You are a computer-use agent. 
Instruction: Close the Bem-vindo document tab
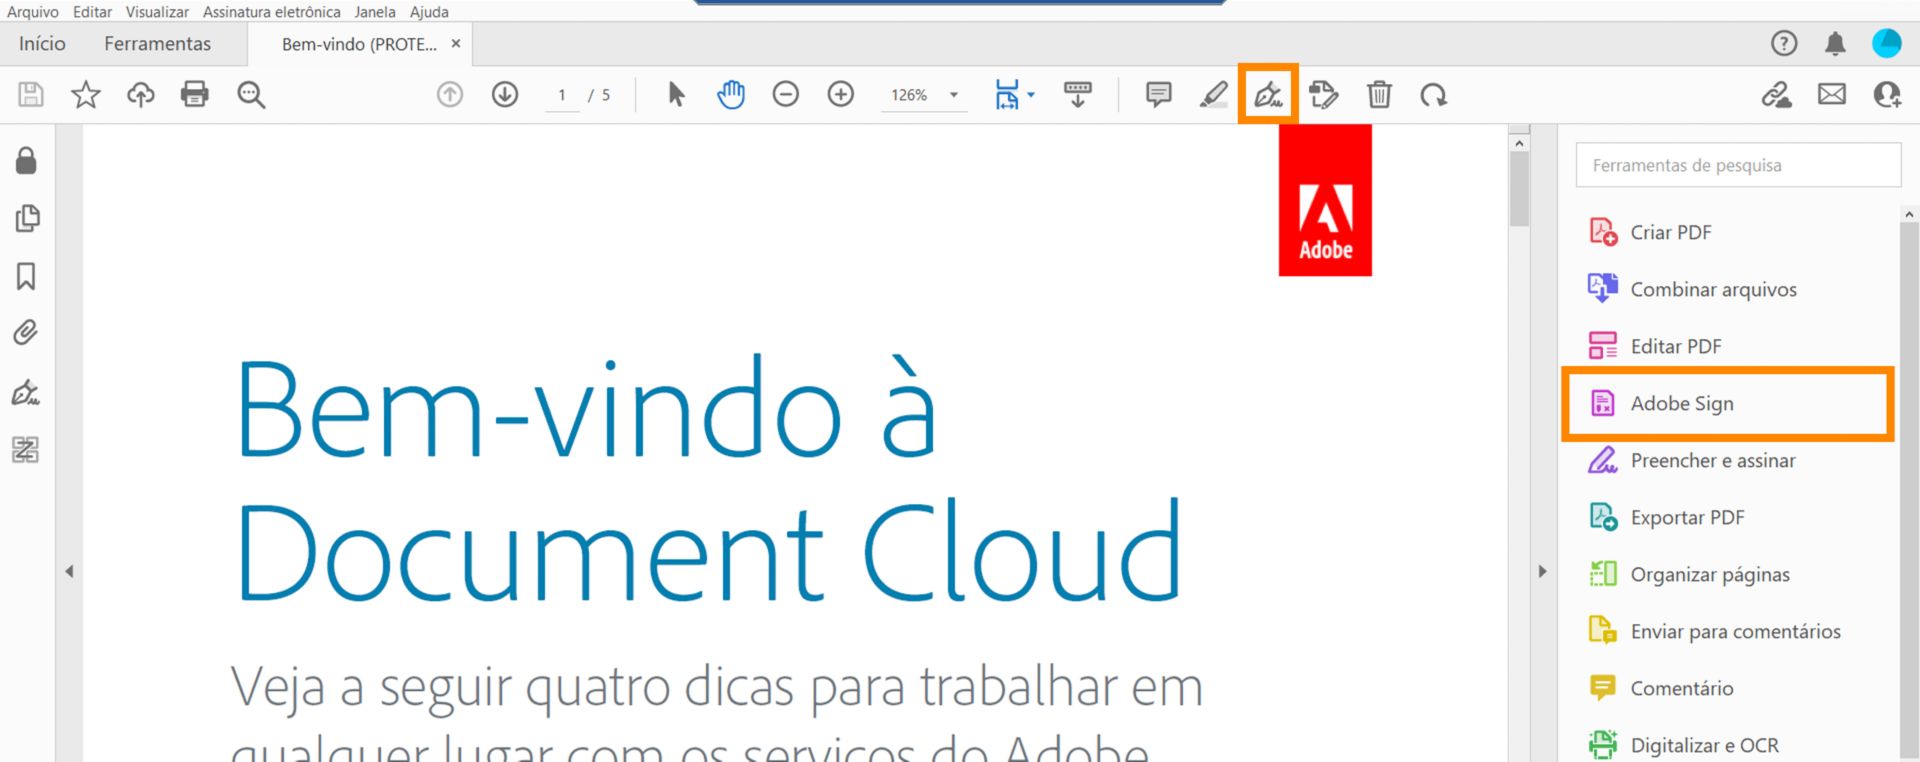tap(456, 44)
